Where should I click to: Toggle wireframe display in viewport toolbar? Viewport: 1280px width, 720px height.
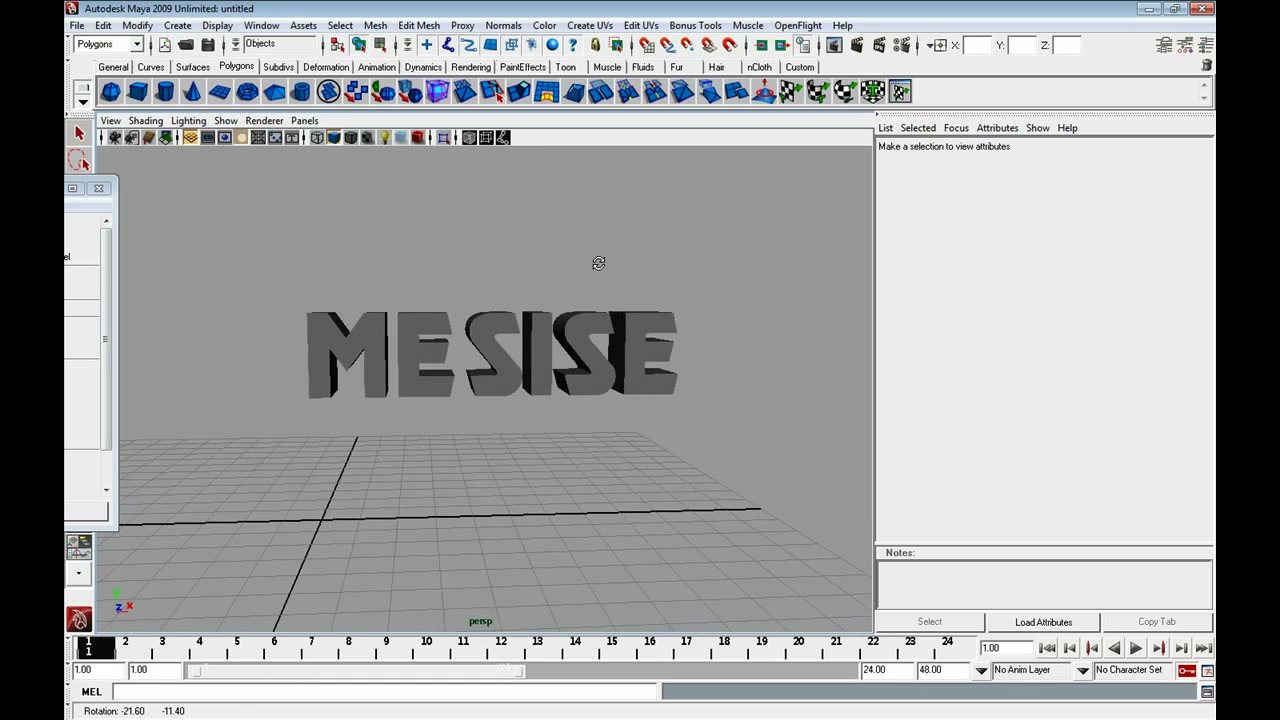click(317, 138)
